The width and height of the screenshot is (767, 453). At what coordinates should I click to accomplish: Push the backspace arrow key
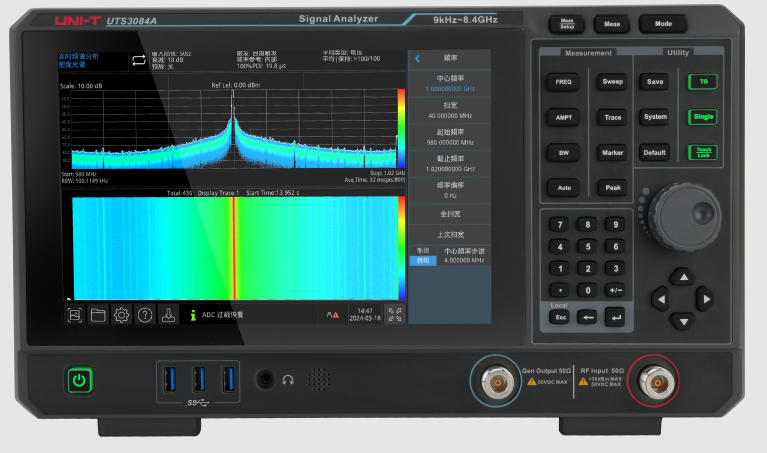point(588,317)
